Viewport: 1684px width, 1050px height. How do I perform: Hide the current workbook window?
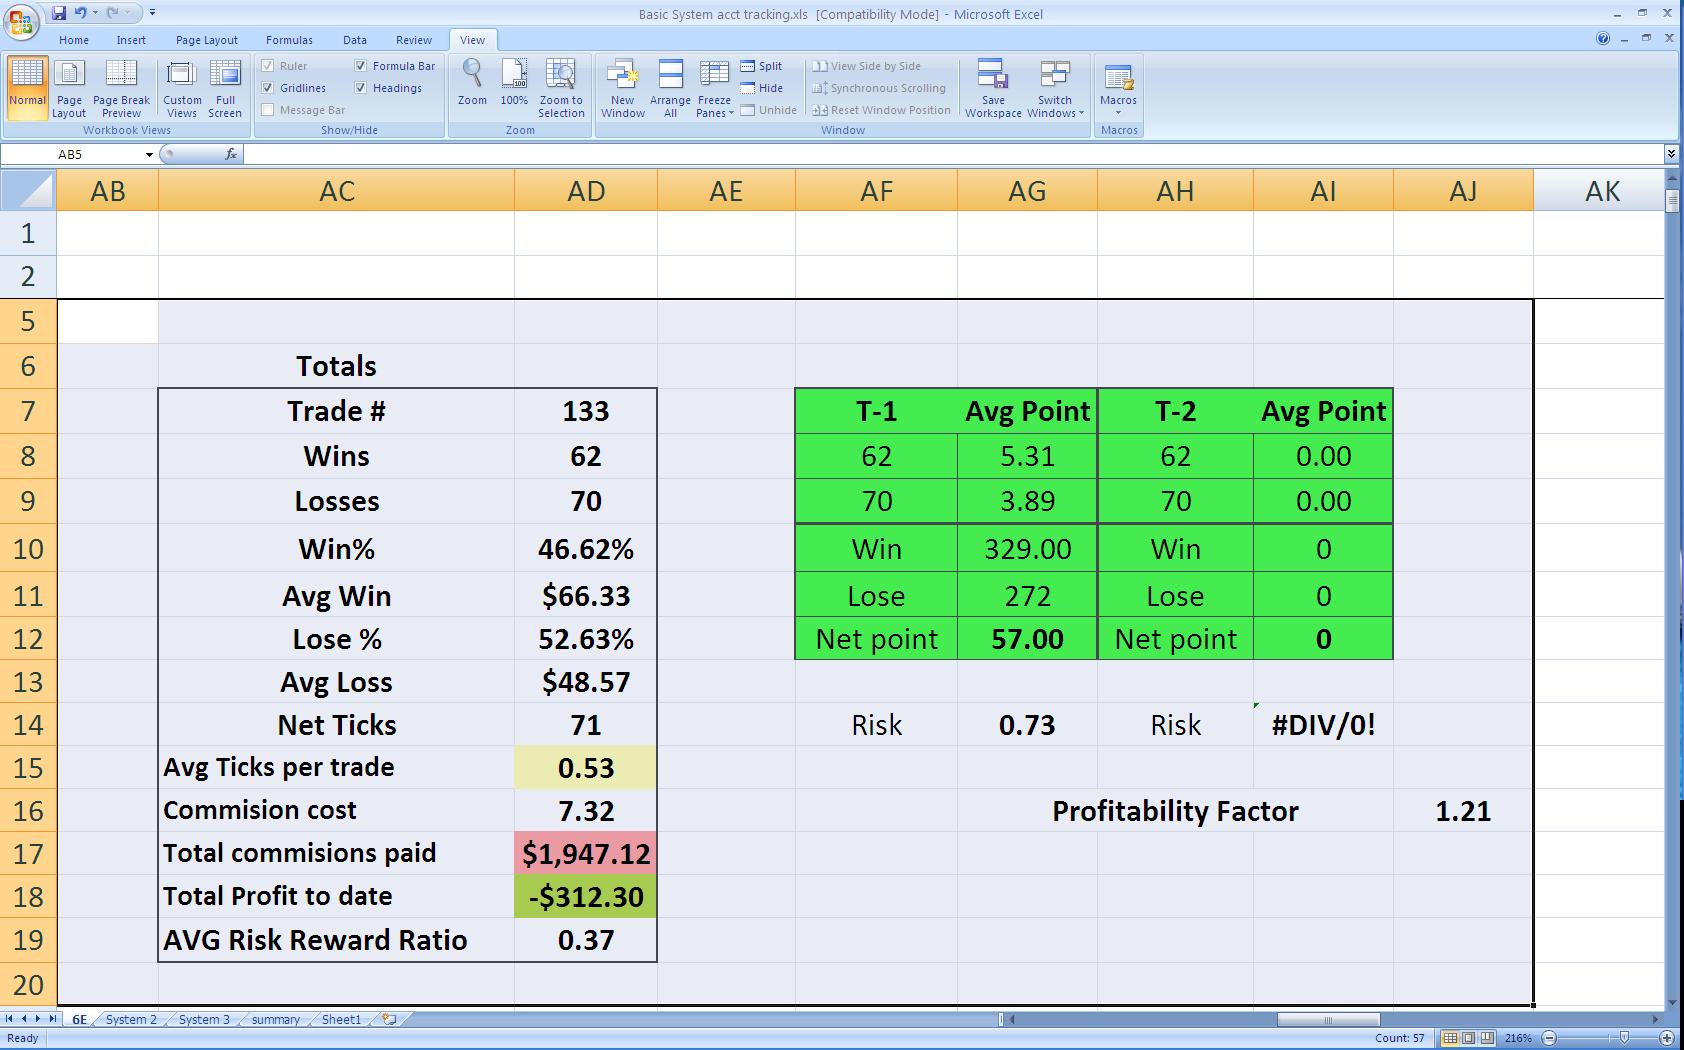(x=762, y=88)
